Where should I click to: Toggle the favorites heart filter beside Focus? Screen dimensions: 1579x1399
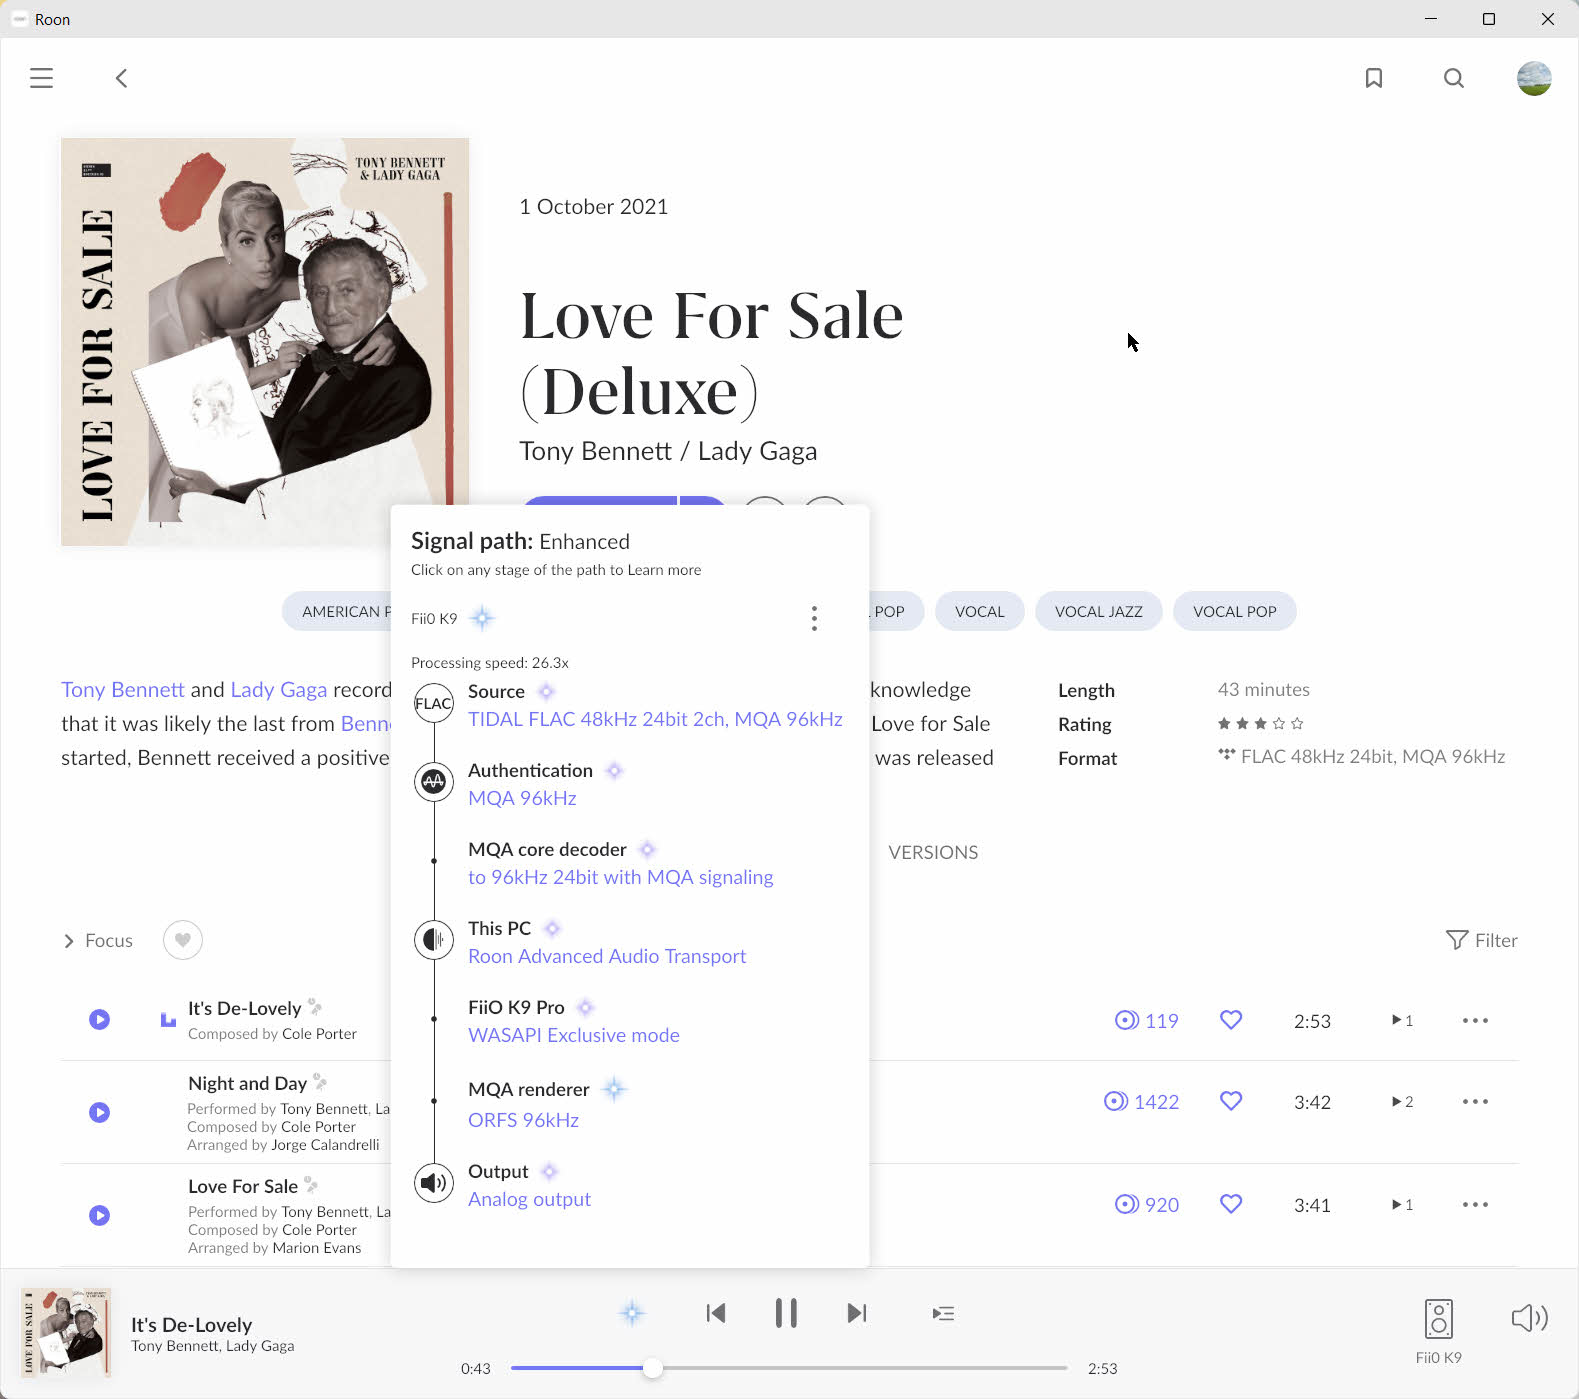pos(182,940)
